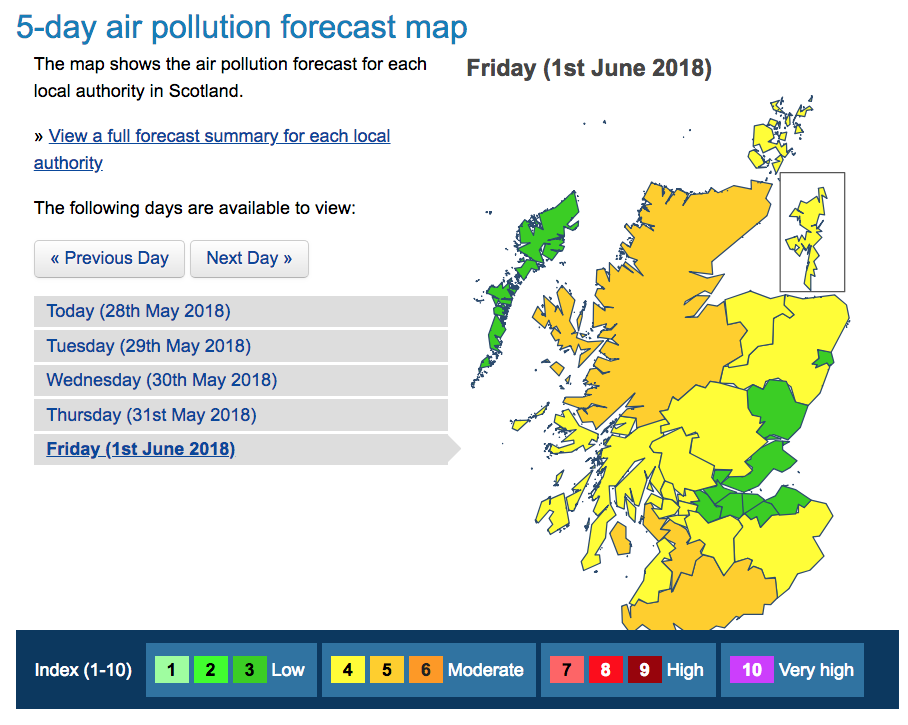Select index 3 low swatch
Screen dimensions: 908x725
[x=249, y=670]
